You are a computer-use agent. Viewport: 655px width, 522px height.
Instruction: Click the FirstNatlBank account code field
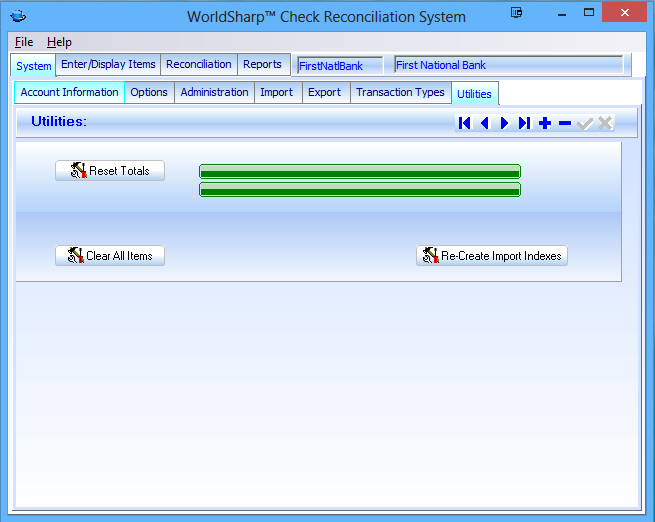click(x=339, y=65)
